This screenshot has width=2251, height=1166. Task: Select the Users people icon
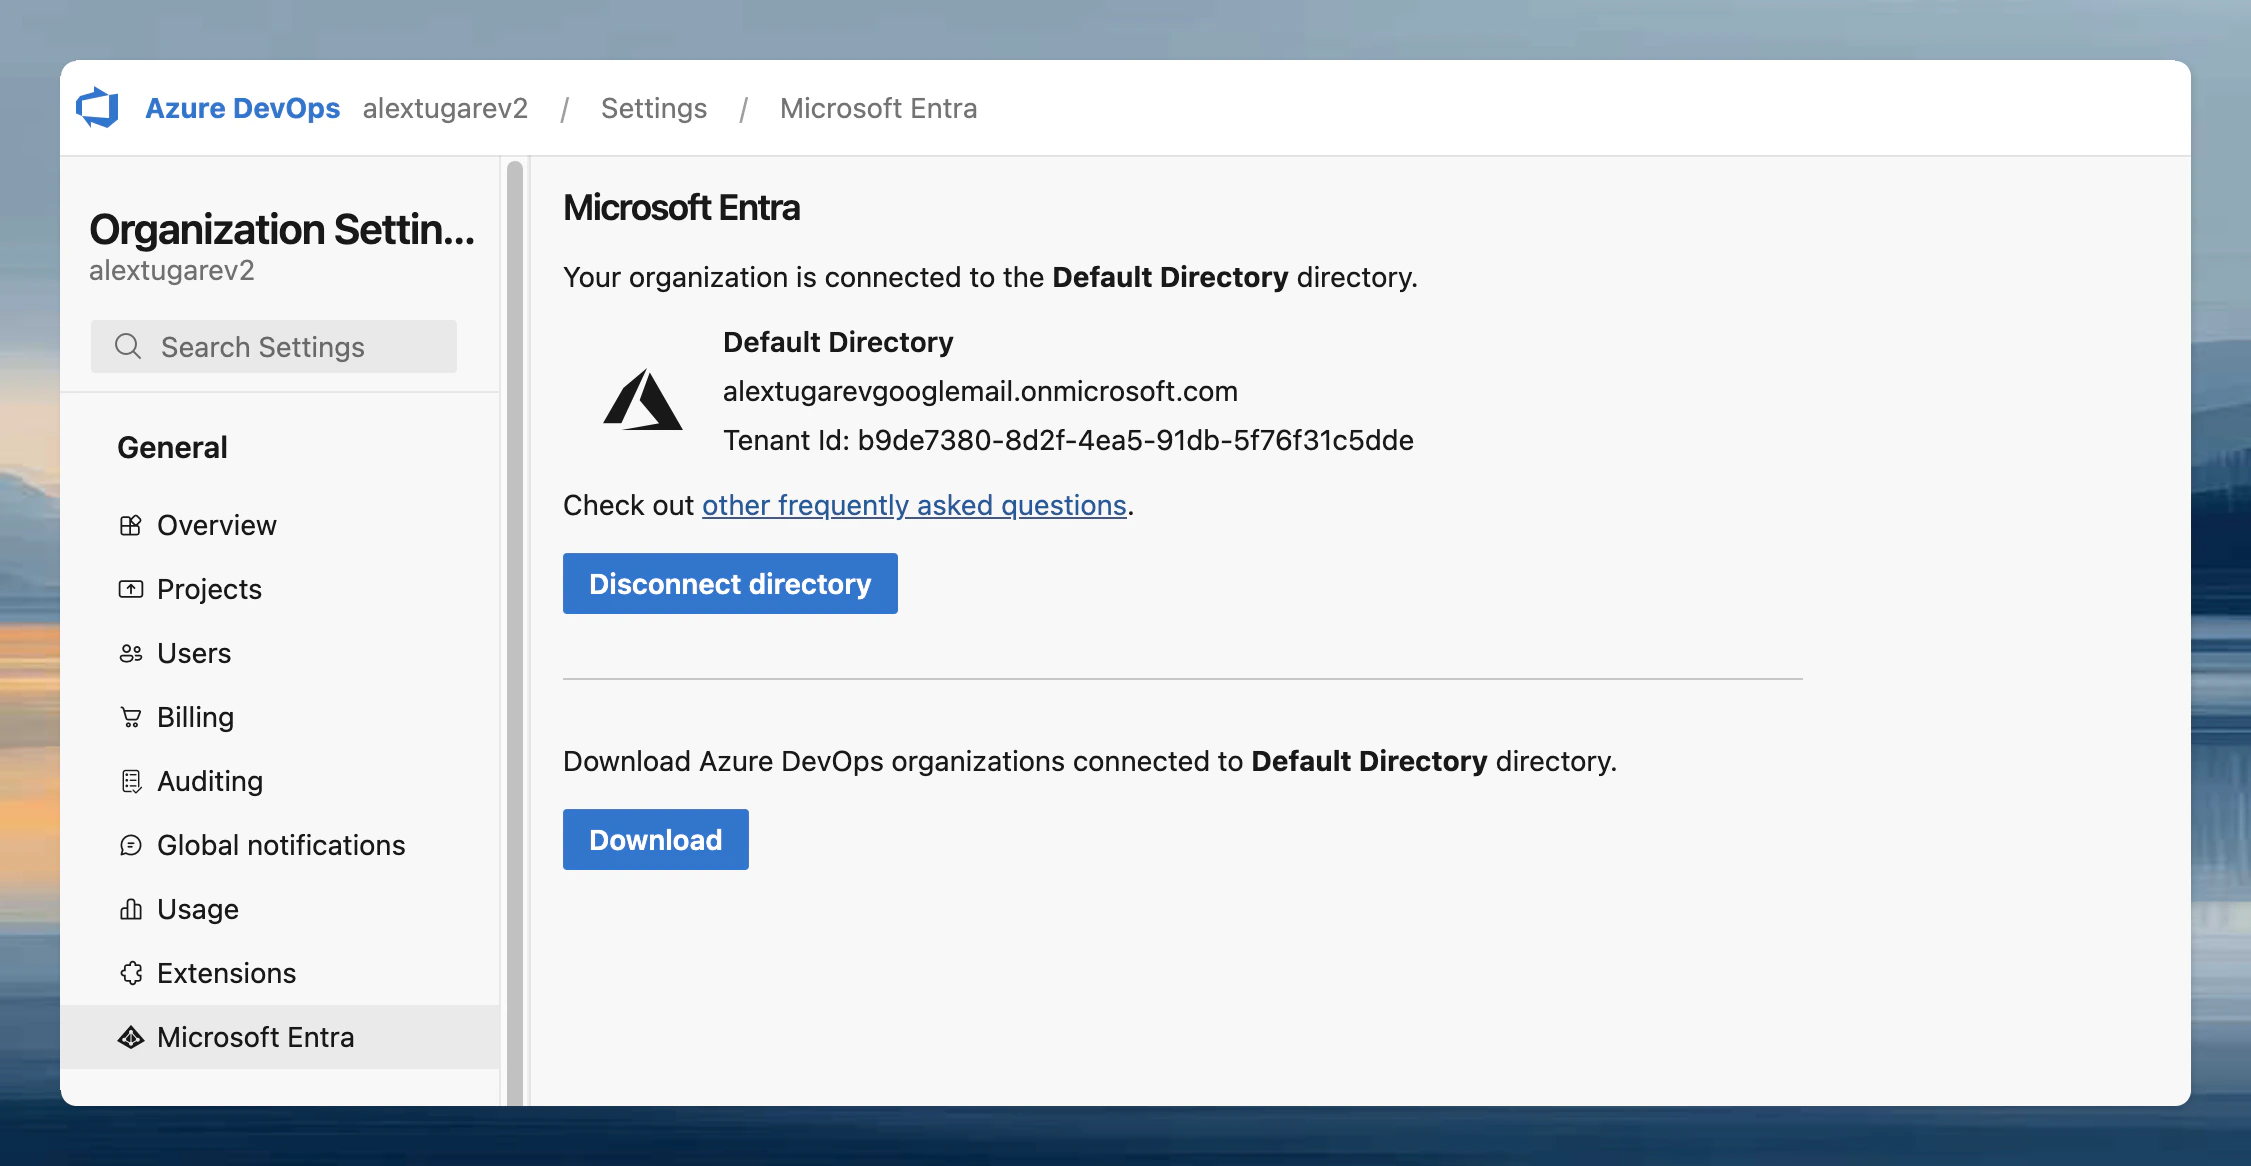click(x=131, y=653)
